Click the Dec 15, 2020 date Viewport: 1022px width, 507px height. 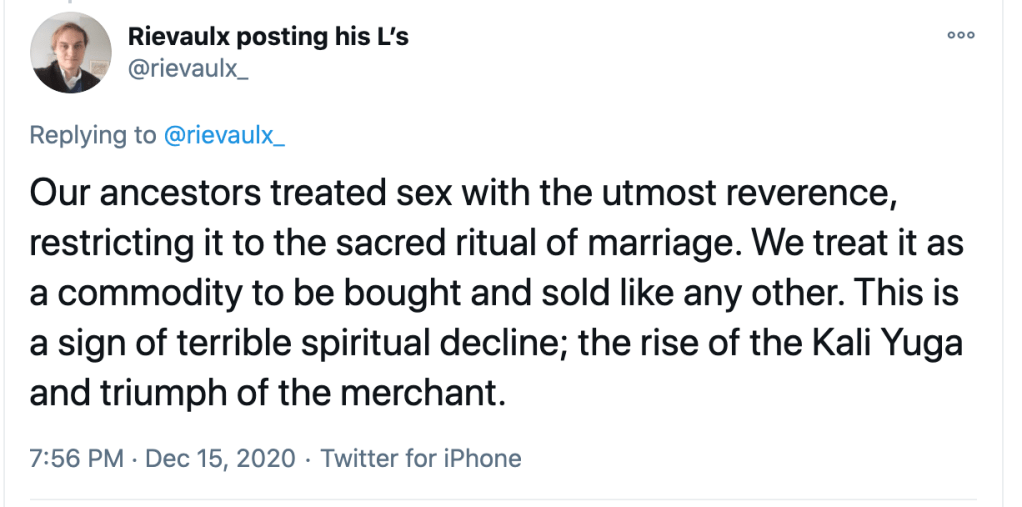(x=220, y=459)
